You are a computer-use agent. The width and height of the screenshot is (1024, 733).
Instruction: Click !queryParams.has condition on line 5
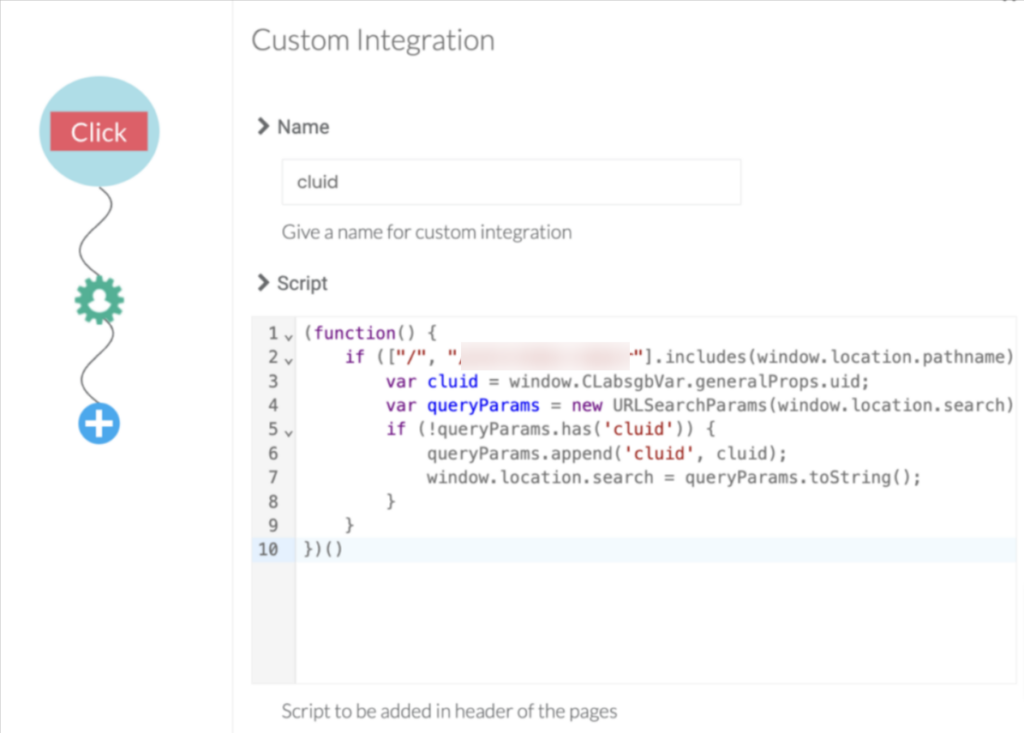tap(554, 429)
